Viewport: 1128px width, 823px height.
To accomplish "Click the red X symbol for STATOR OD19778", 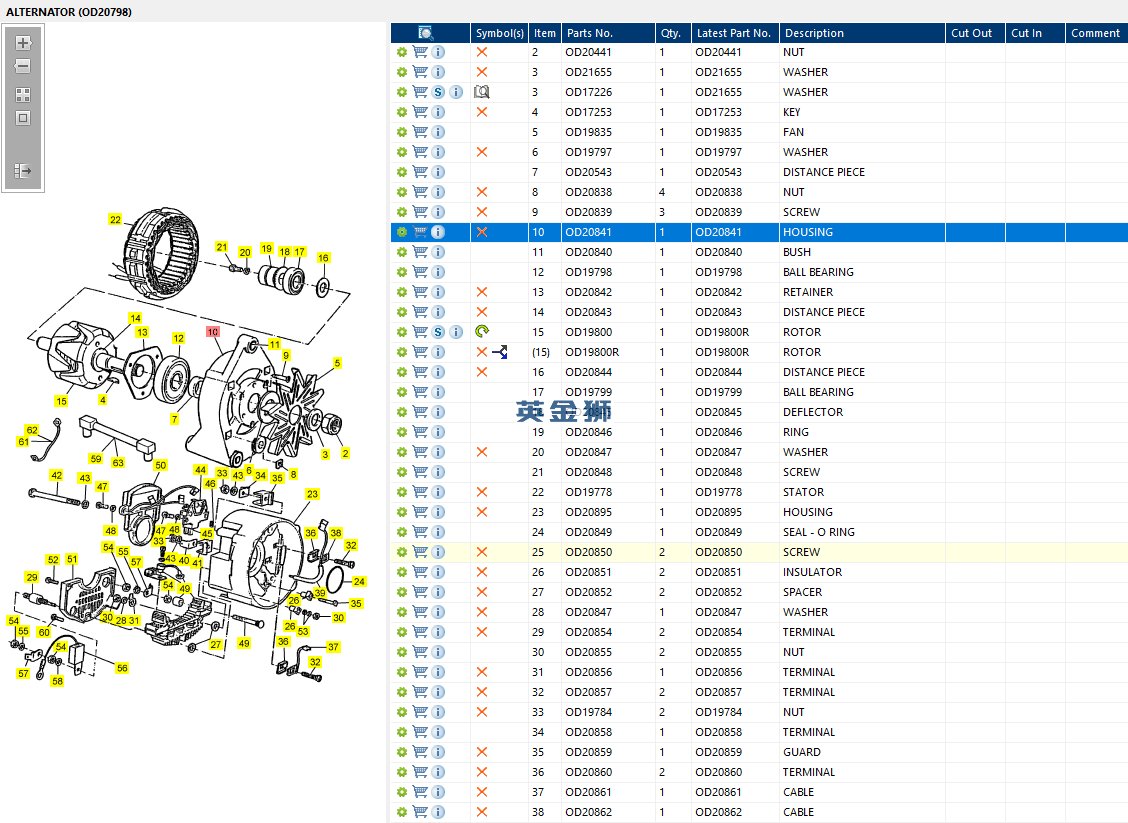I will coord(482,492).
